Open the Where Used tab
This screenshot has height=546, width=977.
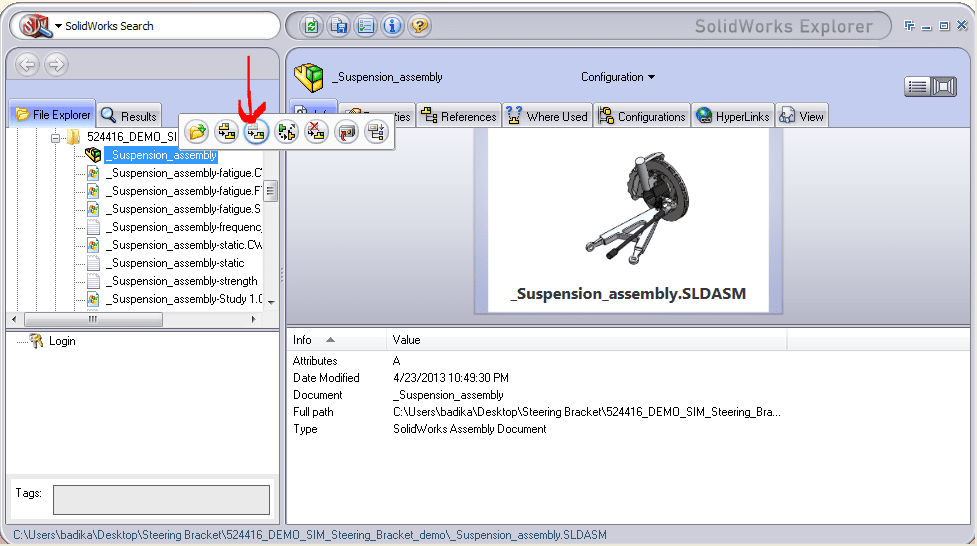click(547, 116)
